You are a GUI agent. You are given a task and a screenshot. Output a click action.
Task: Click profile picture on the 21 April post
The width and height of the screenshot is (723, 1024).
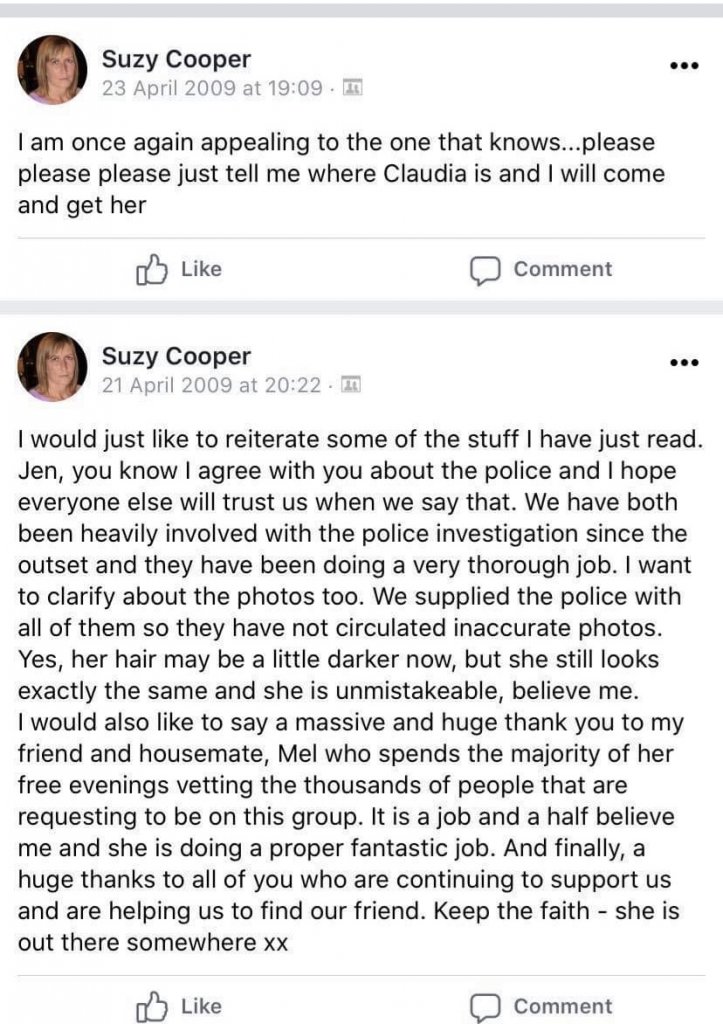click(x=53, y=367)
